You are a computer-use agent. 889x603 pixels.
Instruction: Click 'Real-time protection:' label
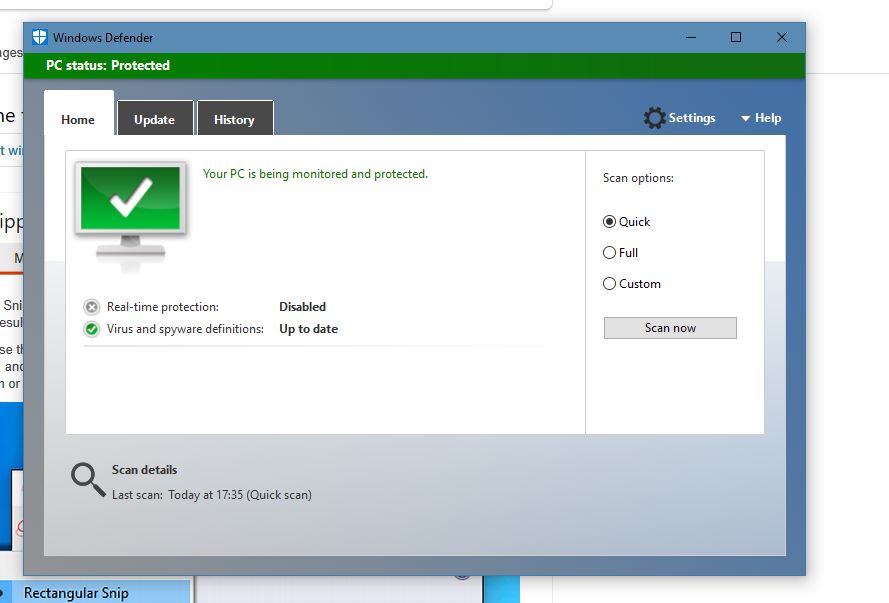click(163, 307)
